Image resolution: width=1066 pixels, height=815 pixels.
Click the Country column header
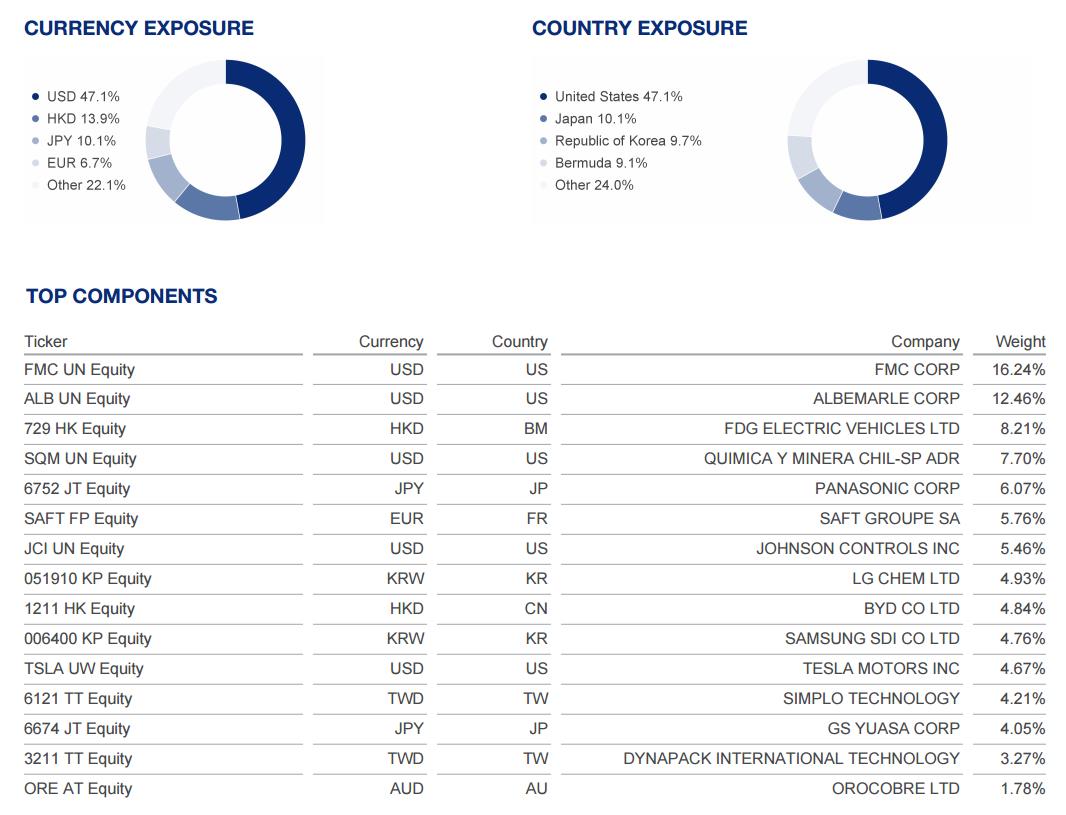519,341
